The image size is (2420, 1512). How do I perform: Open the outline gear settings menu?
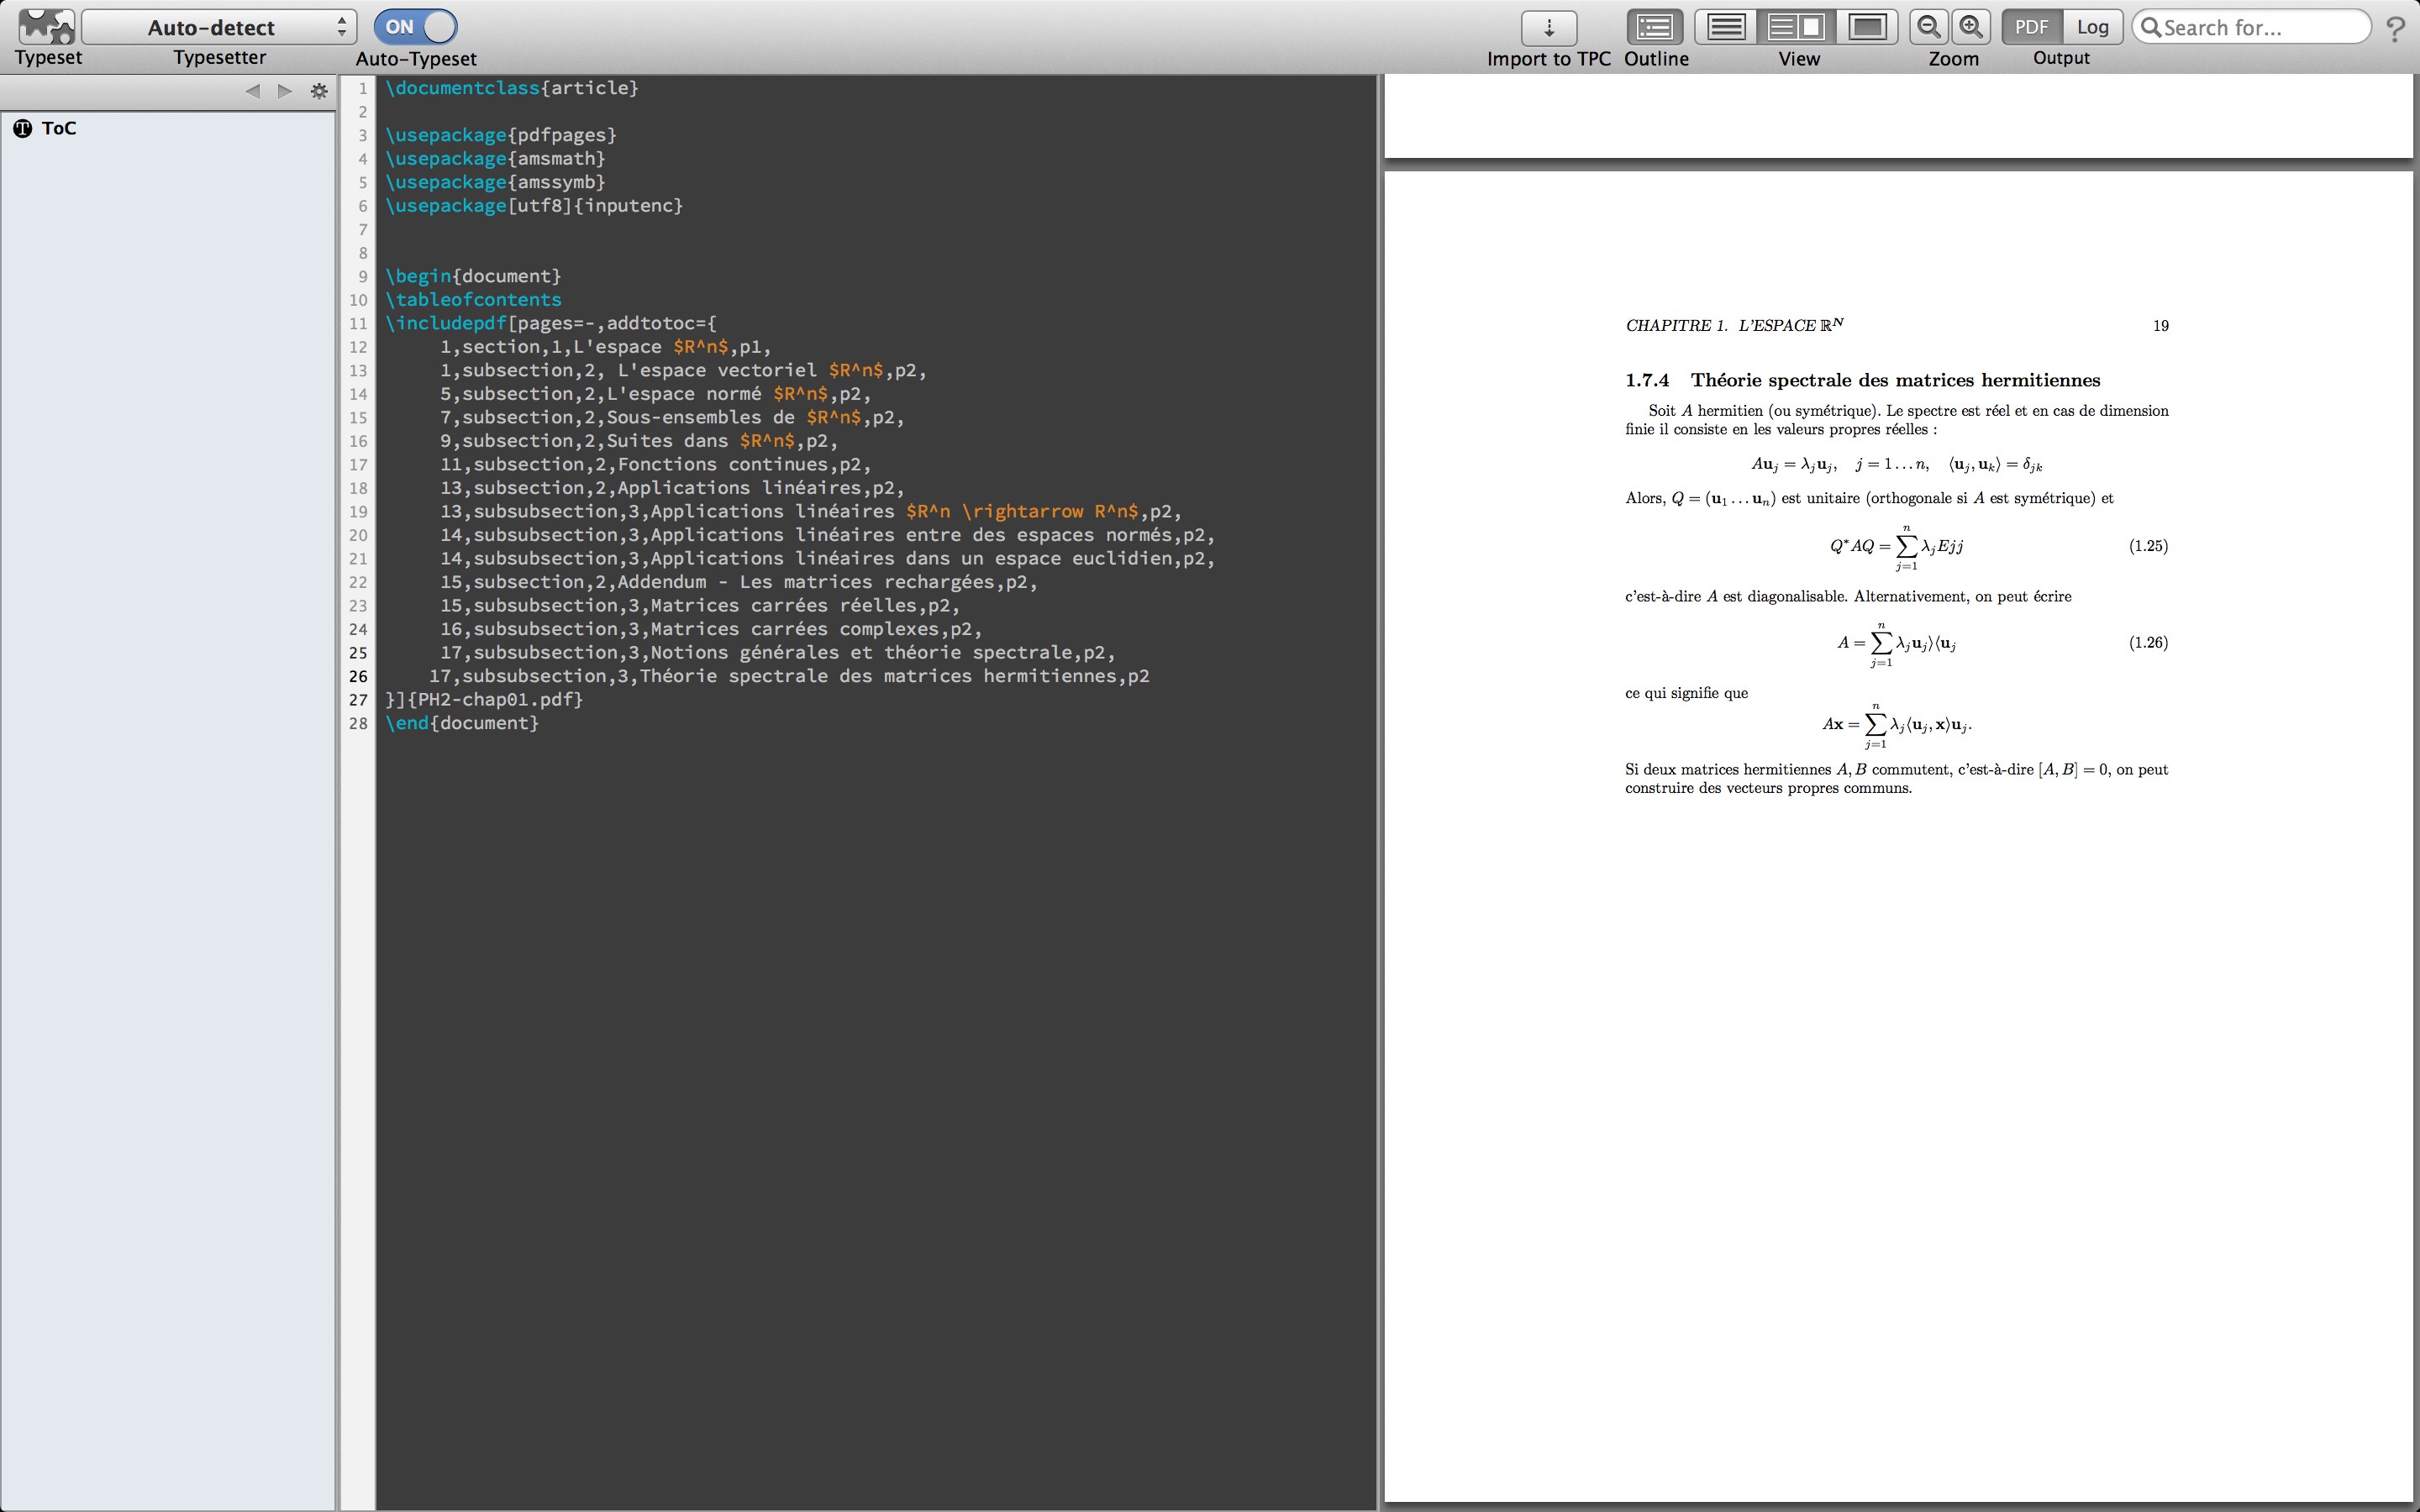coord(319,91)
